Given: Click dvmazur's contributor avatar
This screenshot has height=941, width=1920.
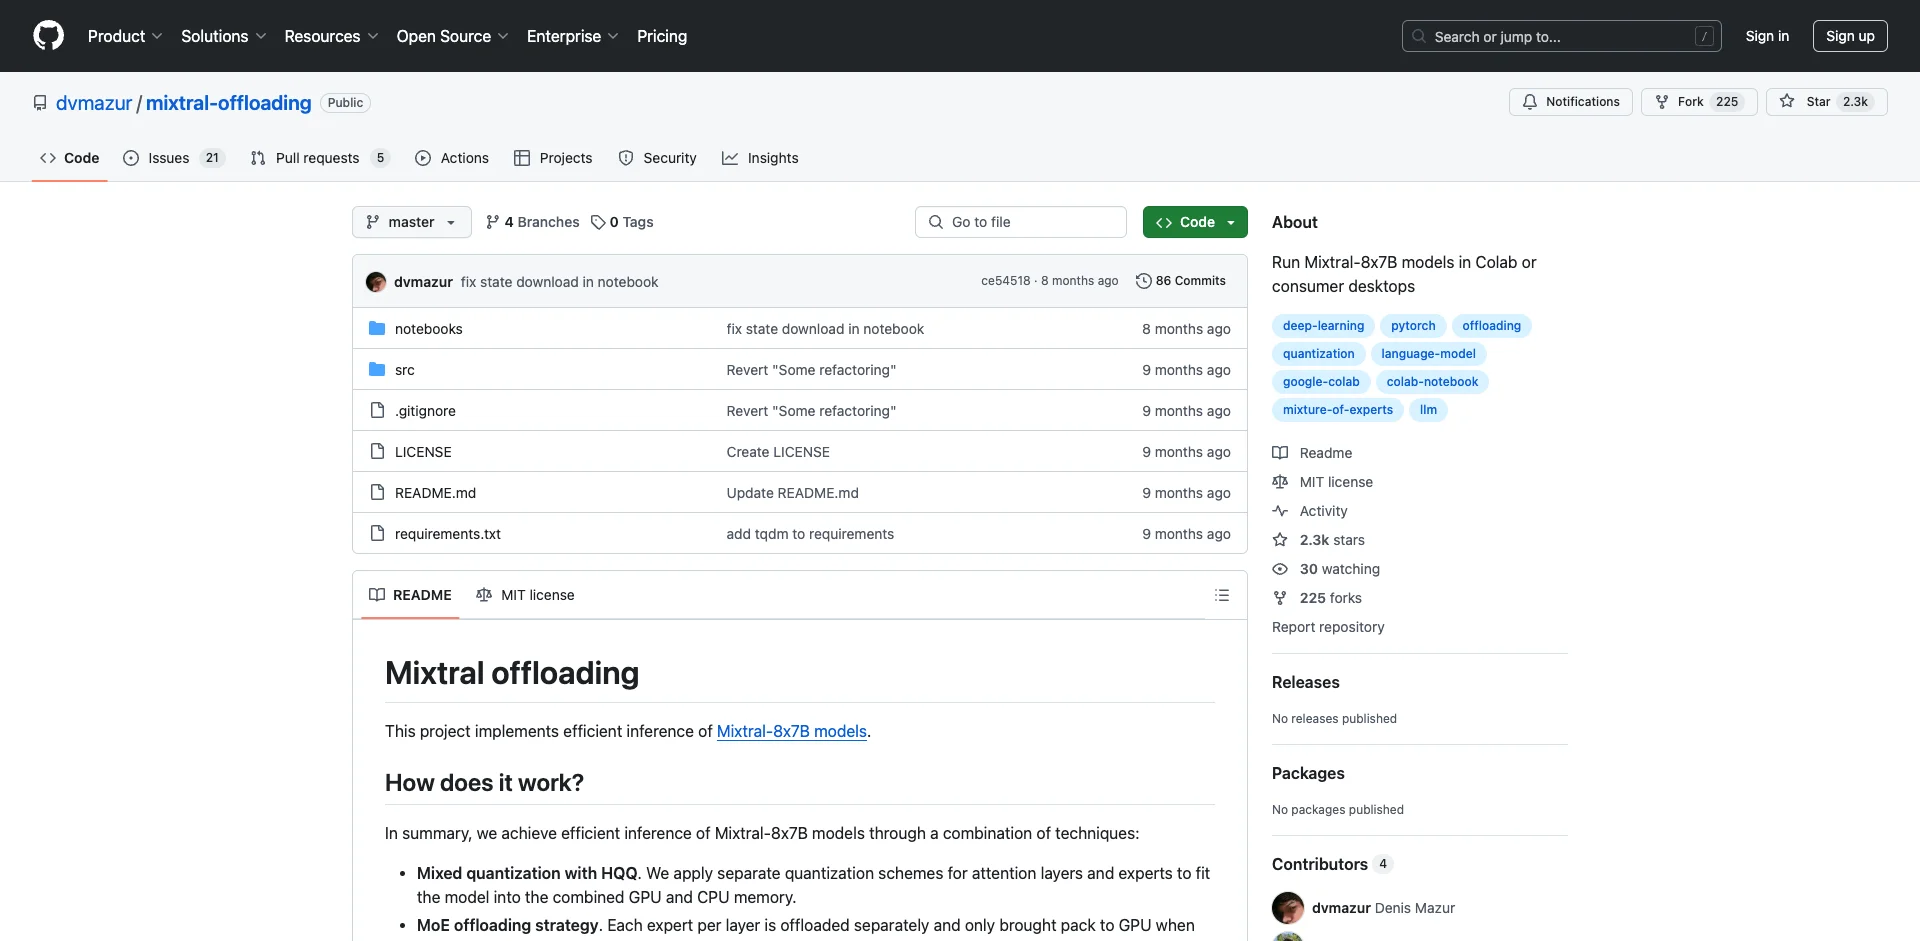Looking at the screenshot, I should point(1288,908).
